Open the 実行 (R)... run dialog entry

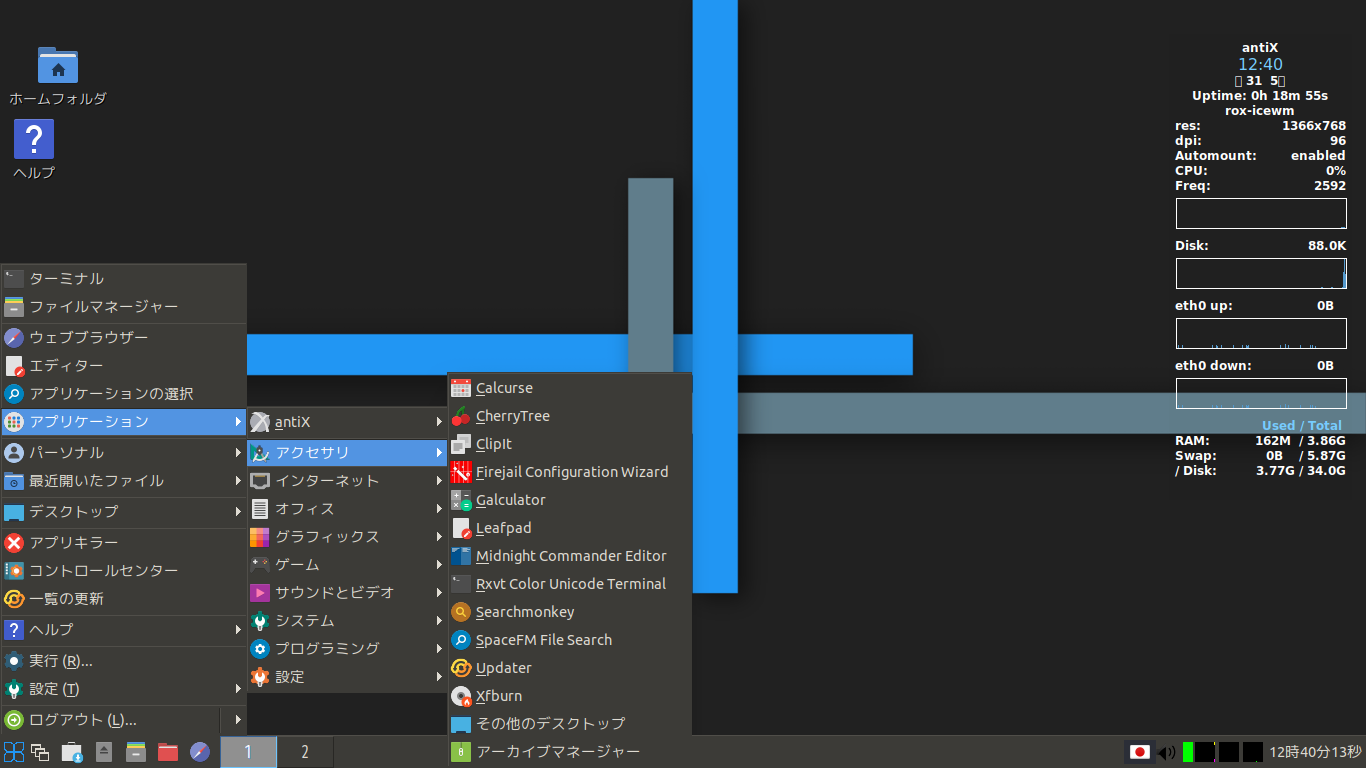point(123,661)
